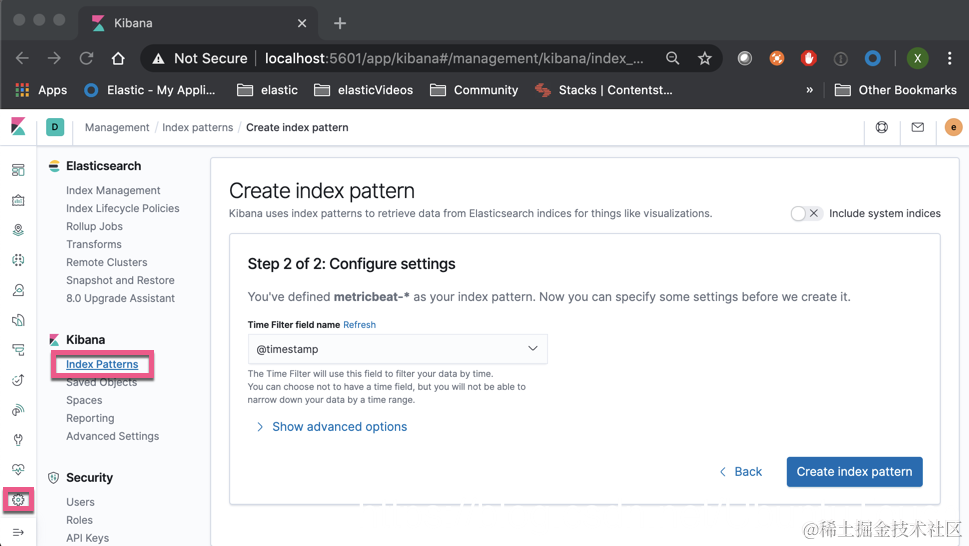Image resolution: width=969 pixels, height=546 pixels.
Task: Click the Refresh link beside field name
Action: coord(359,325)
